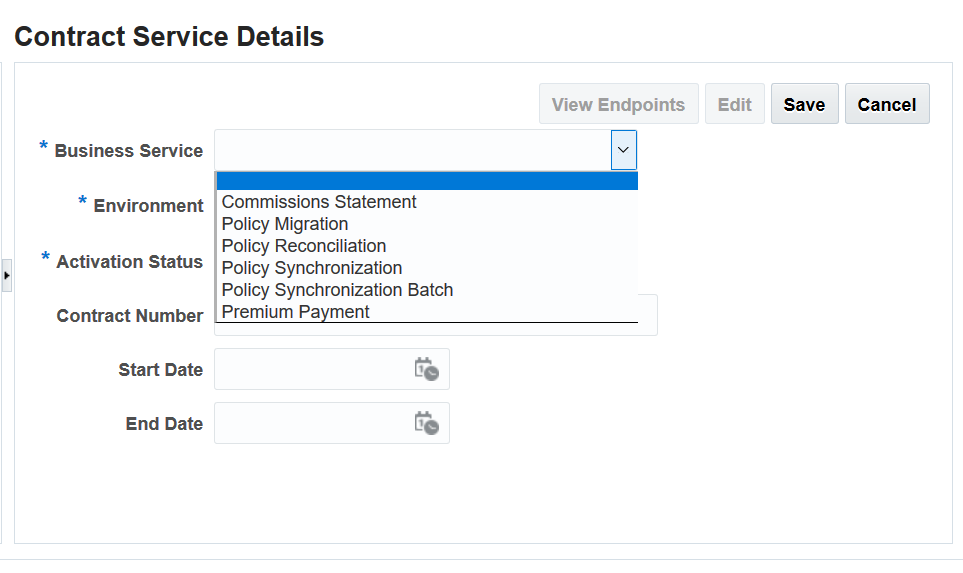Viewport: 963px width, 573px height.
Task: Focus the End Date input field
Action: click(x=312, y=423)
